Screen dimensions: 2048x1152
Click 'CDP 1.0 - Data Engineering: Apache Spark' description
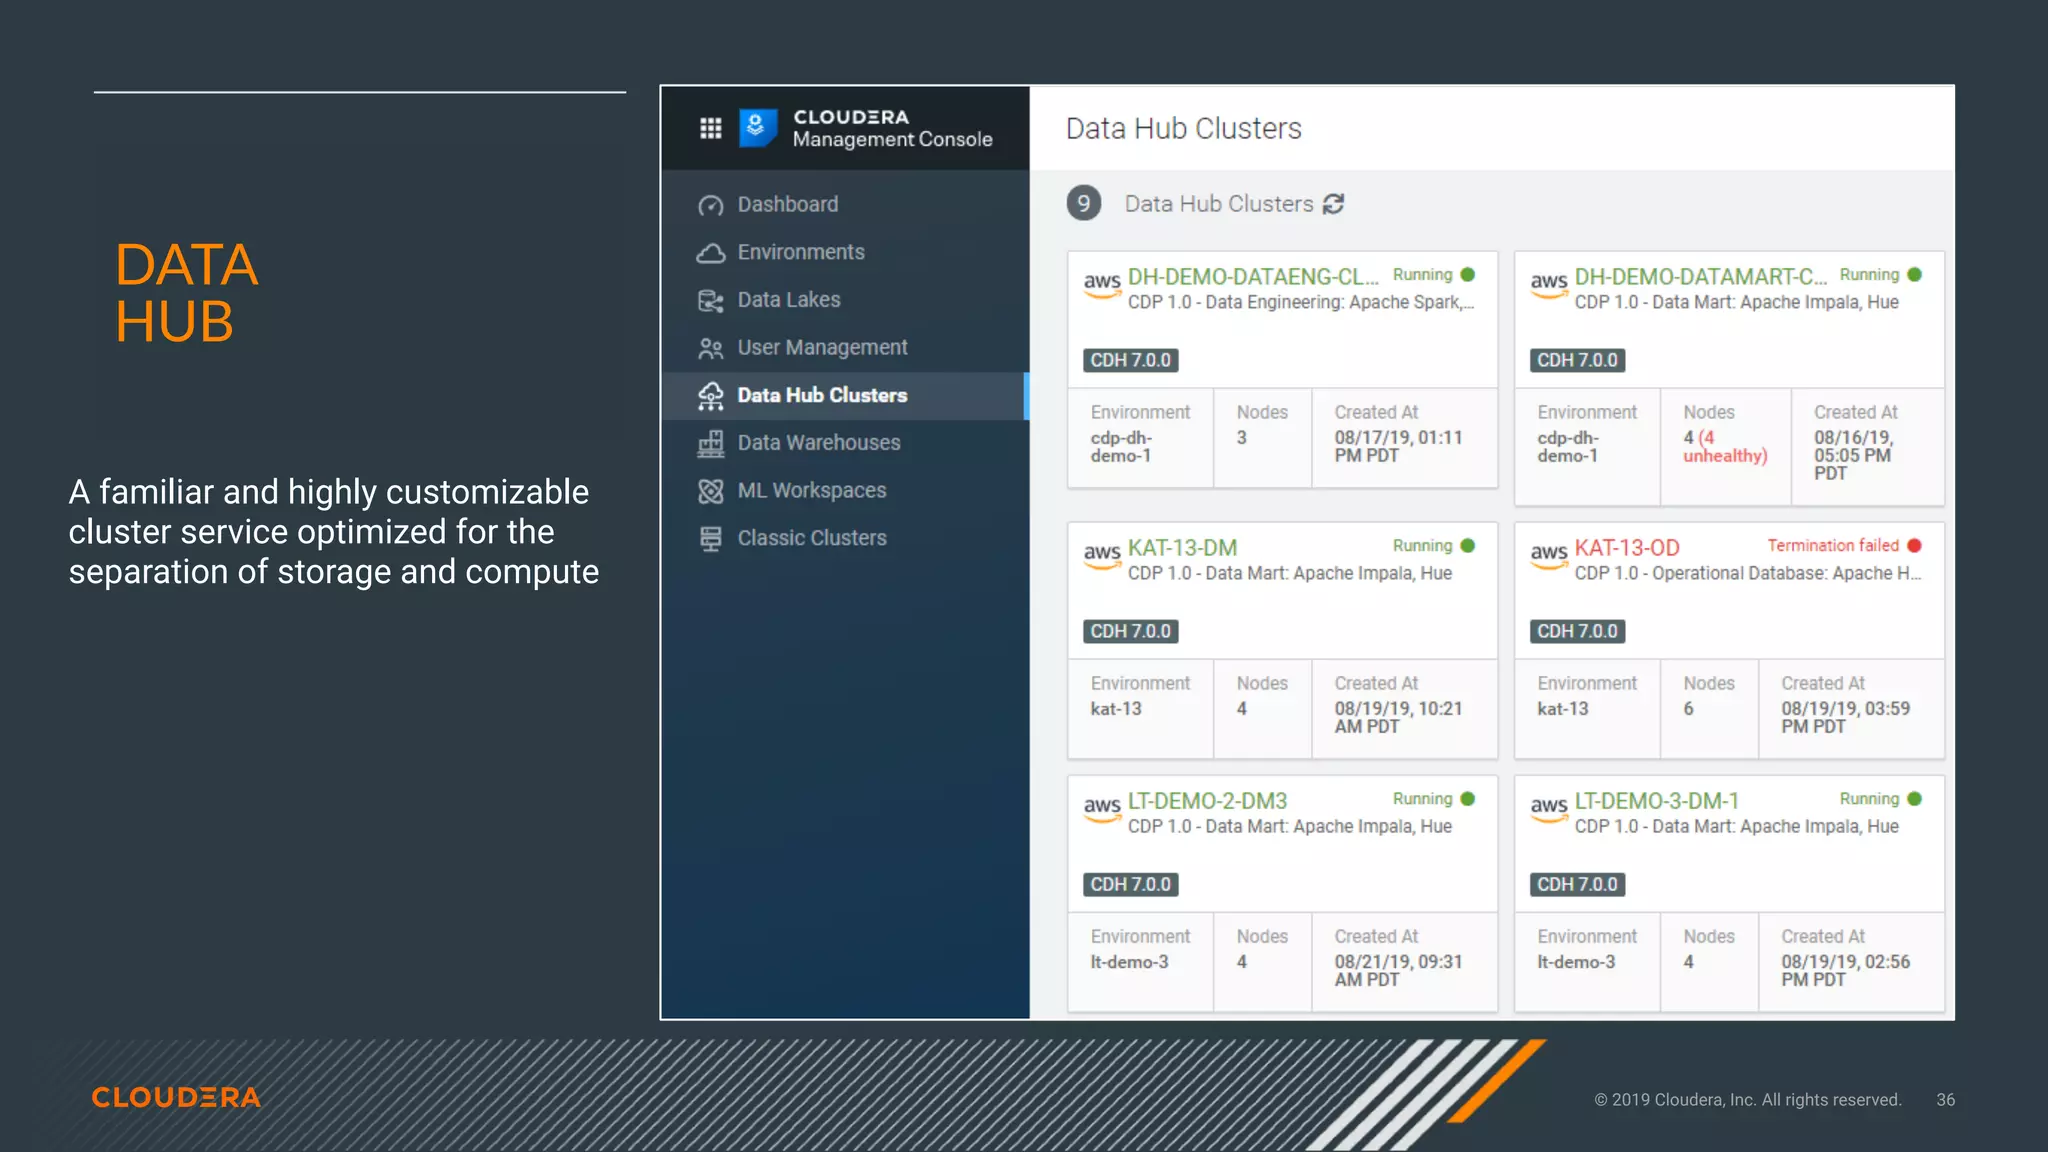pos(1301,303)
